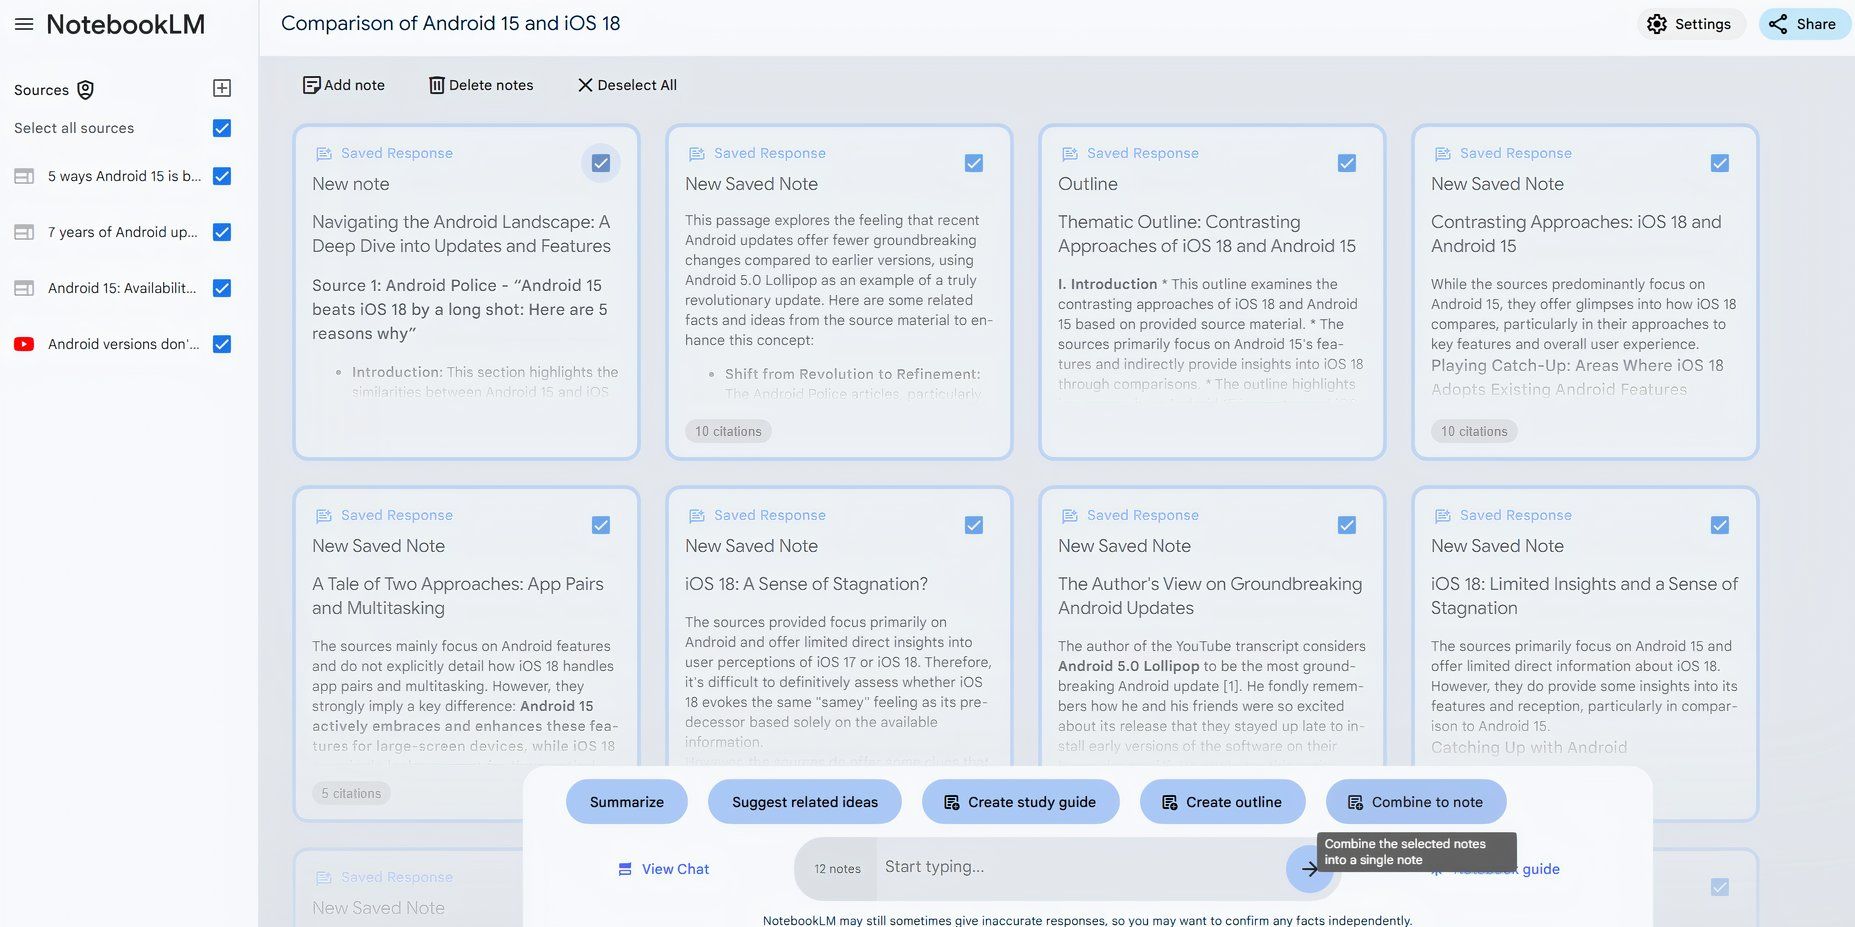
Task: Click the Sources shield icon
Action: 86,90
